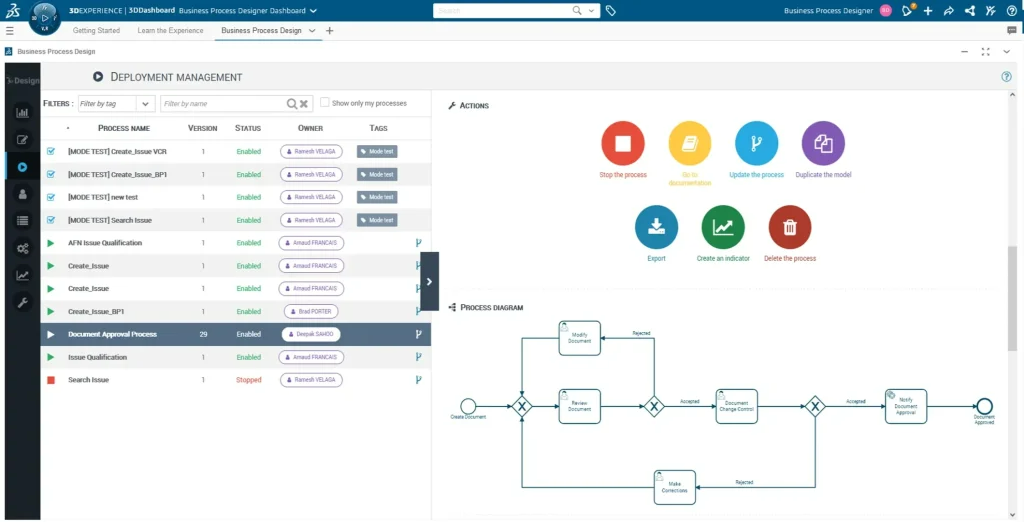Click the Delete the process trash icon
This screenshot has height=522, width=1024.
coord(790,227)
